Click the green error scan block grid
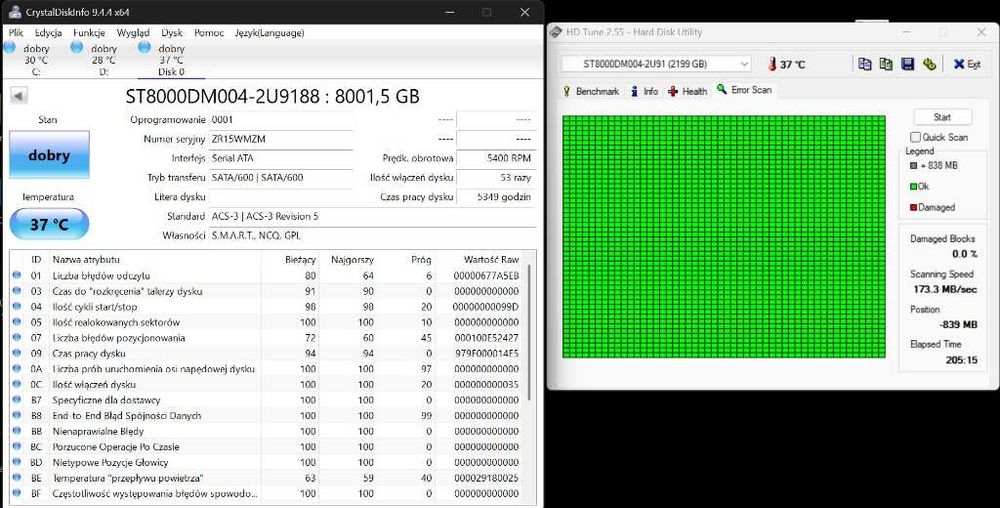Viewport: 1000px width, 508px height. [x=724, y=236]
